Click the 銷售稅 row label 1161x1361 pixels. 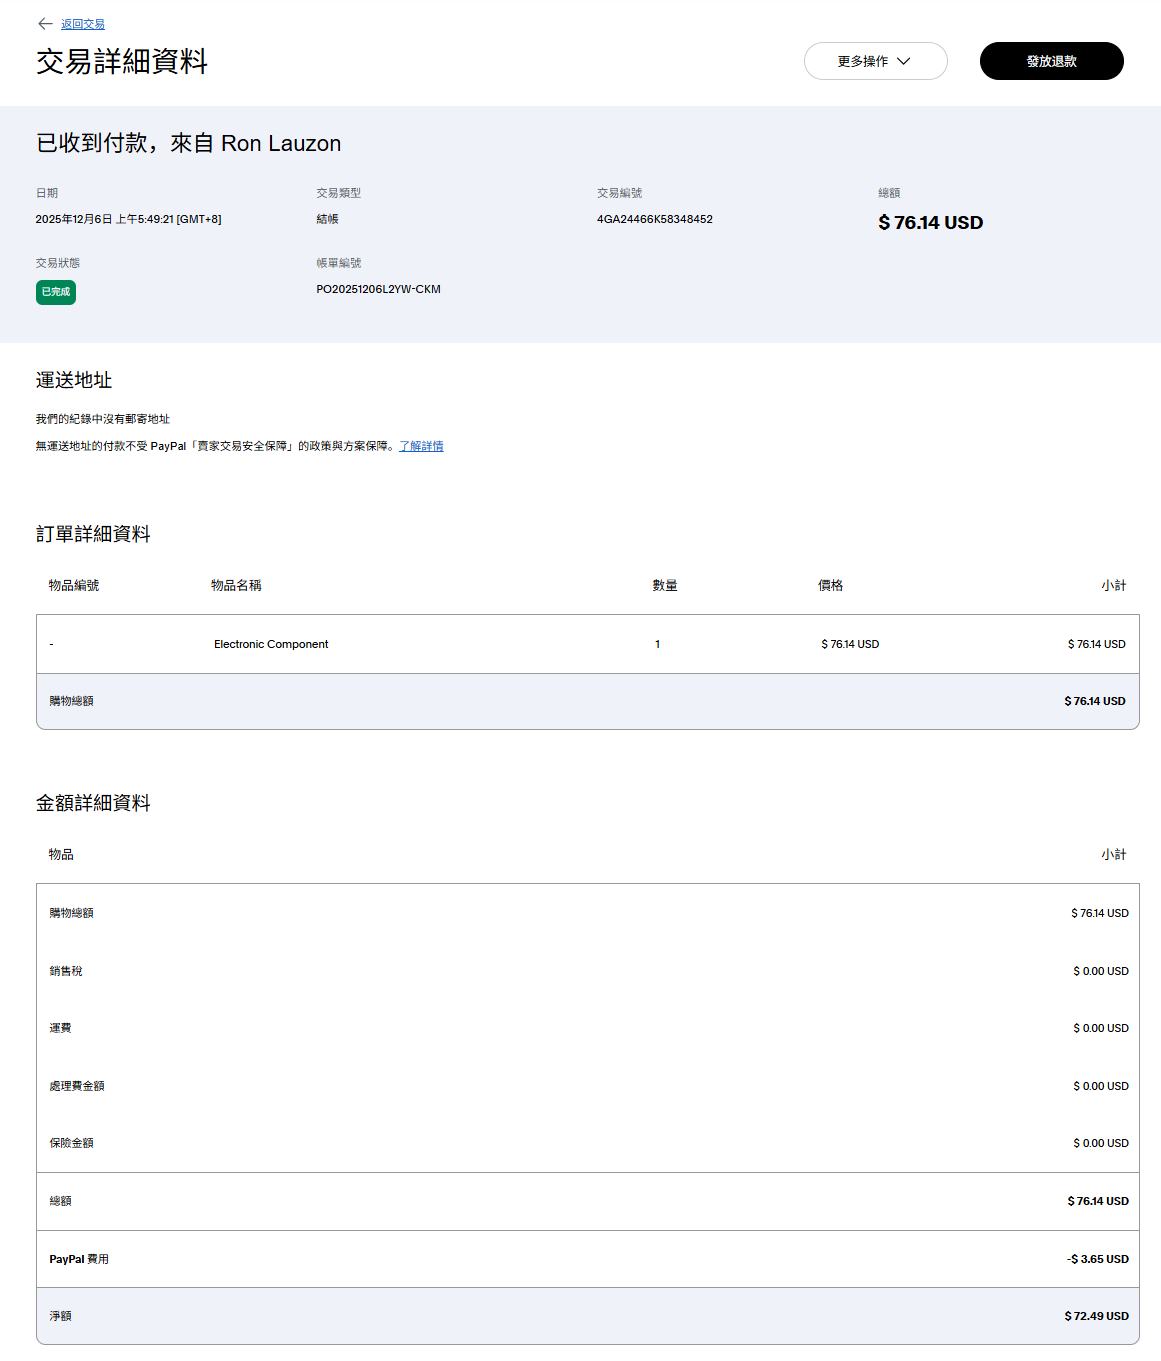pyautogui.click(x=66, y=971)
